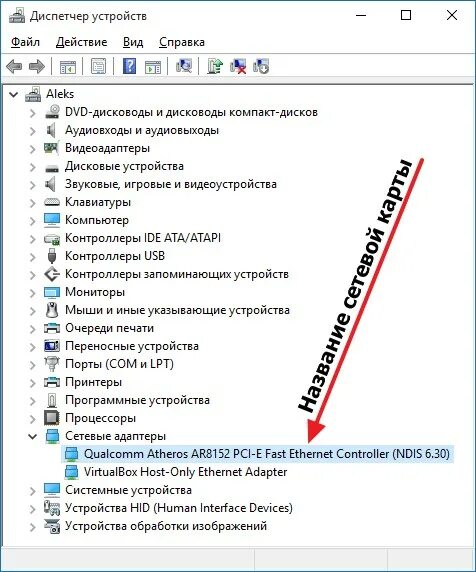Select Qualcomm Atheros AR8152 Ethernet Controller
The width and height of the screenshot is (476, 572).
click(267, 454)
